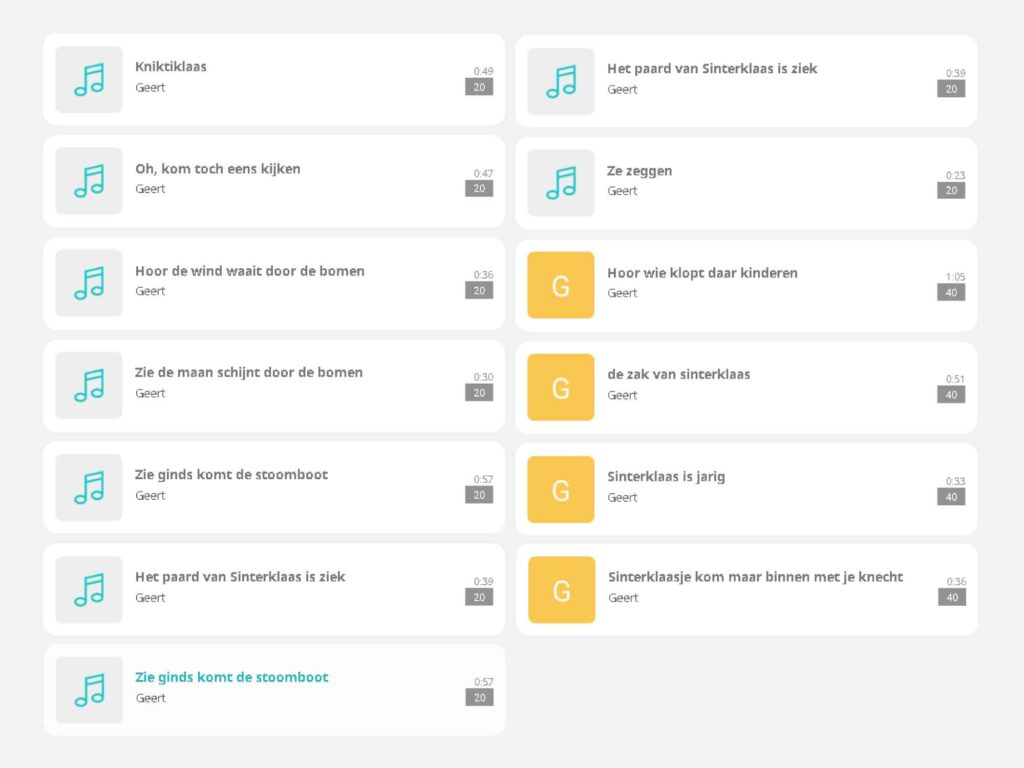Click the 40 badge on Sinterklaas is jarig row

[951, 497]
